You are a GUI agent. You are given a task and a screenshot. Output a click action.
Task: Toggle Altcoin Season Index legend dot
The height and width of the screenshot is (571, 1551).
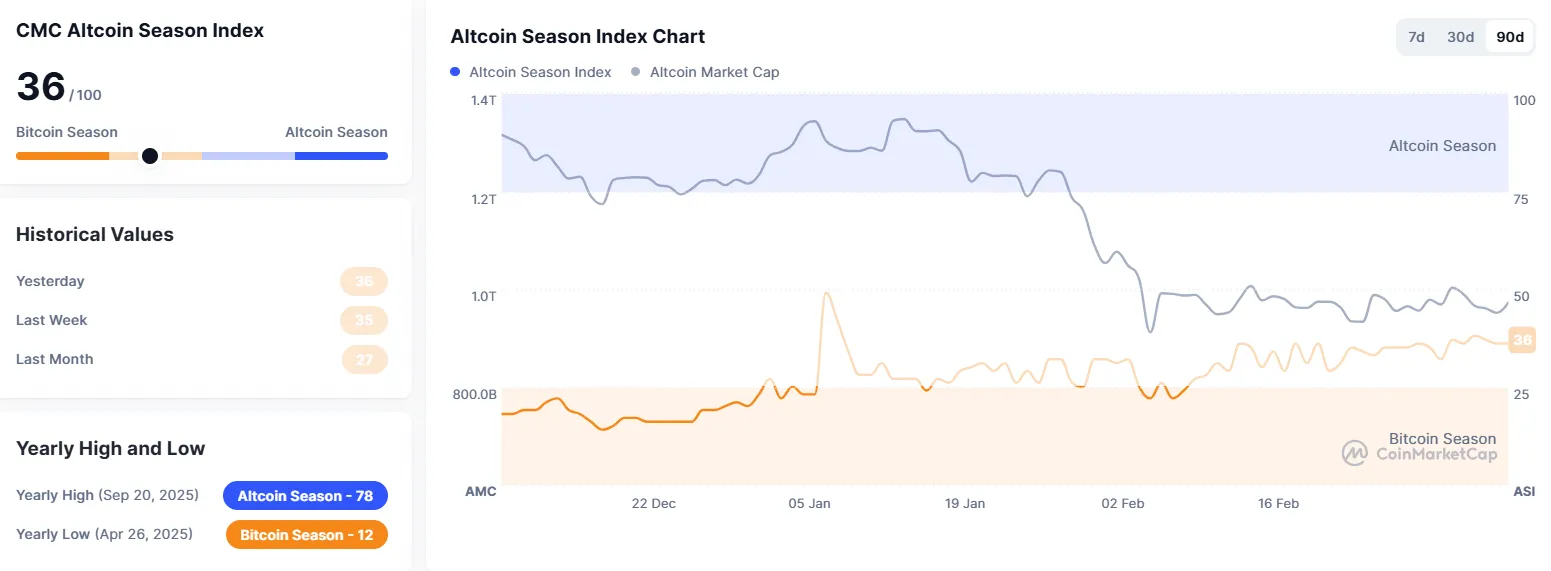456,72
